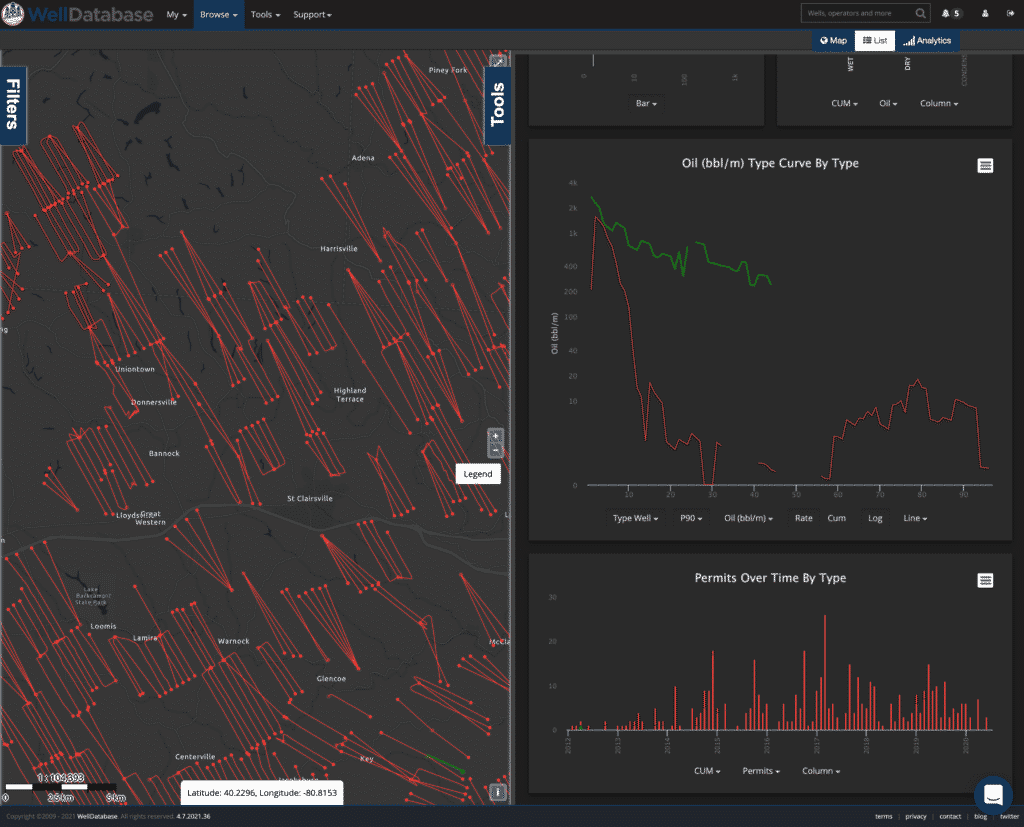Click the Centerville map label
This screenshot has width=1024, height=827.
195,756
